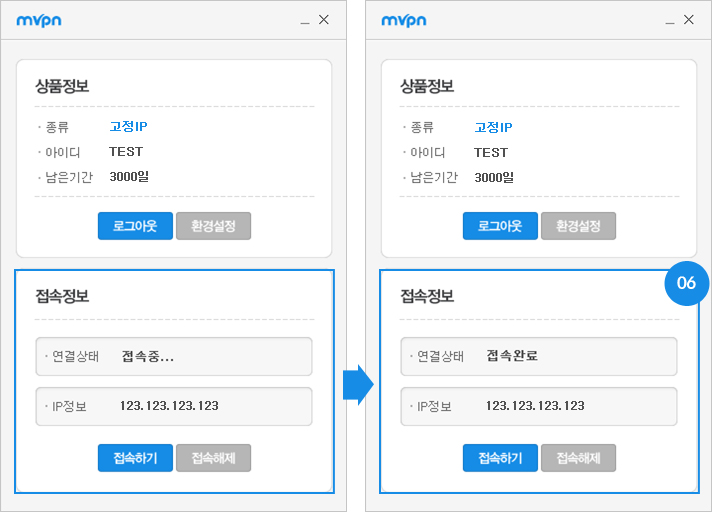Click the 고정IP link in the 접속완료 window
The image size is (712, 512).
coord(493,127)
